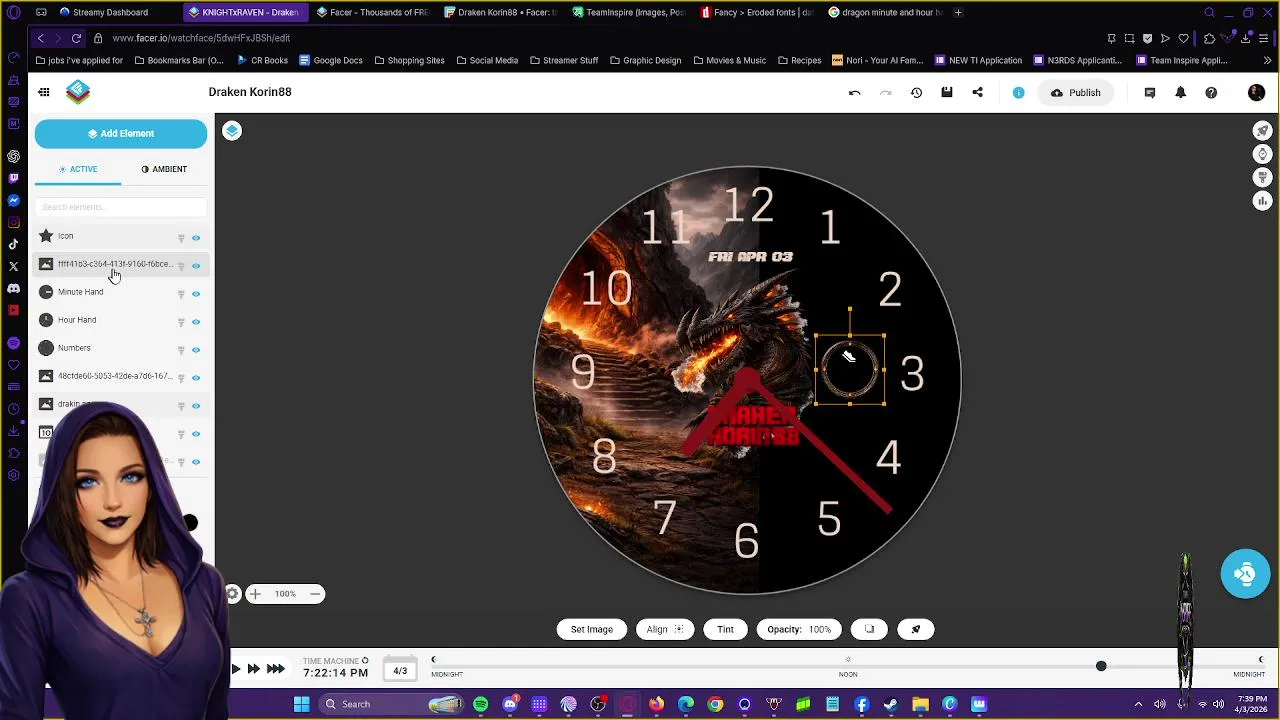This screenshot has width=1280, height=720.
Task: Open canvas settings gear icon
Action: point(232,594)
